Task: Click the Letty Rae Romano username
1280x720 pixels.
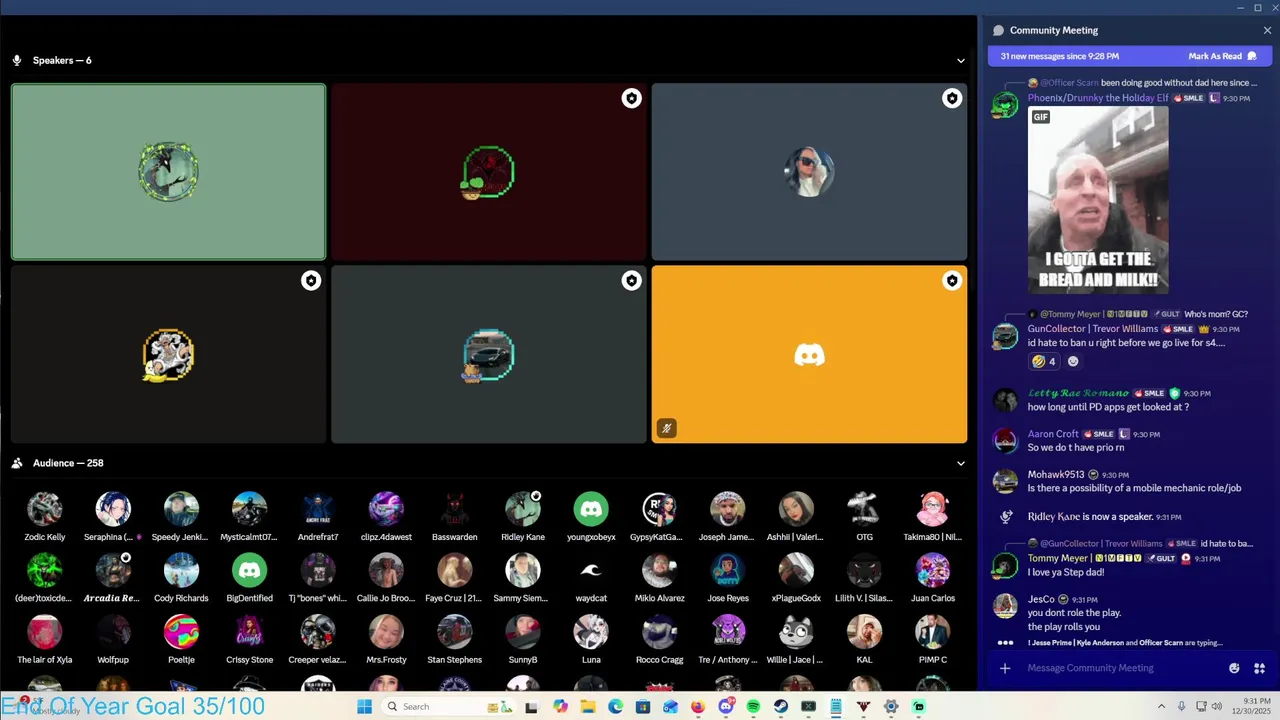Action: click(1078, 393)
